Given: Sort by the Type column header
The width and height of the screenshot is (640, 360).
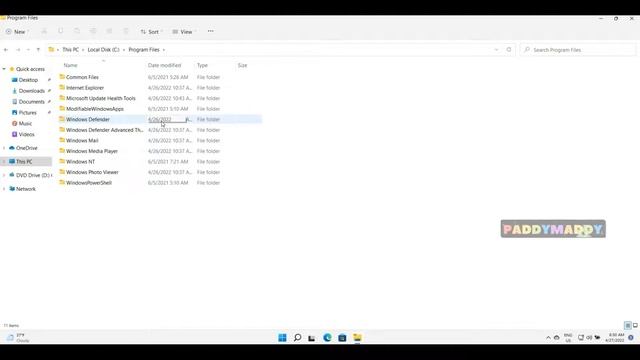Looking at the screenshot, I should tap(202, 65).
